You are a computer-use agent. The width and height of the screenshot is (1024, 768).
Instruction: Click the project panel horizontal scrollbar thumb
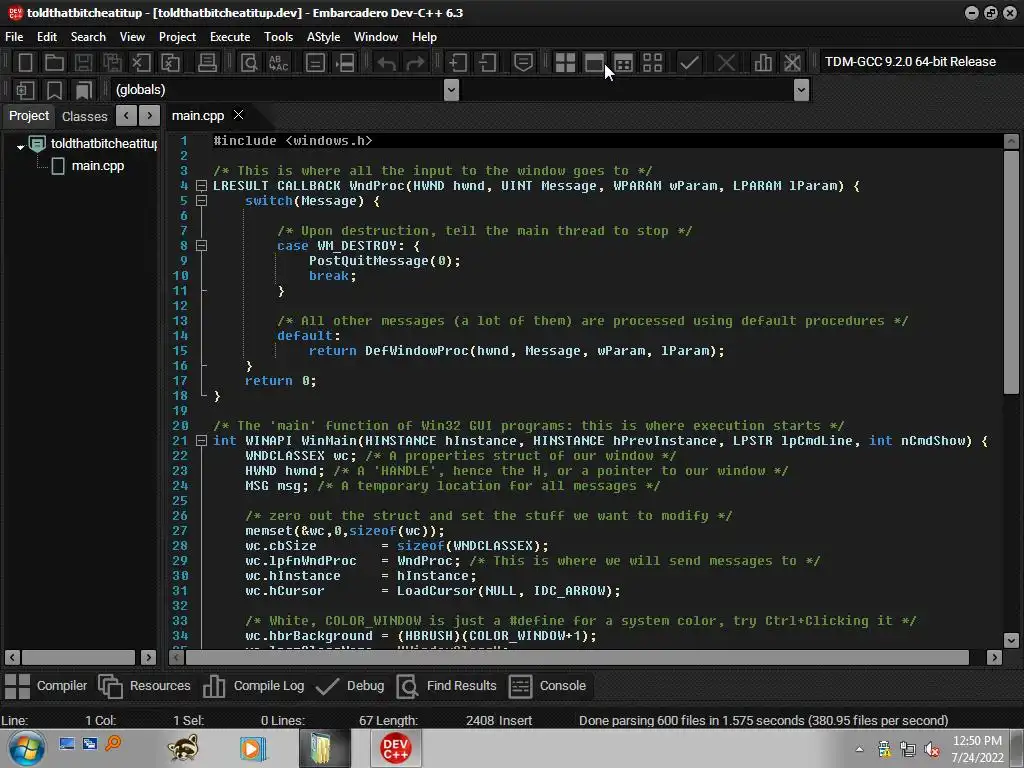coord(79,657)
